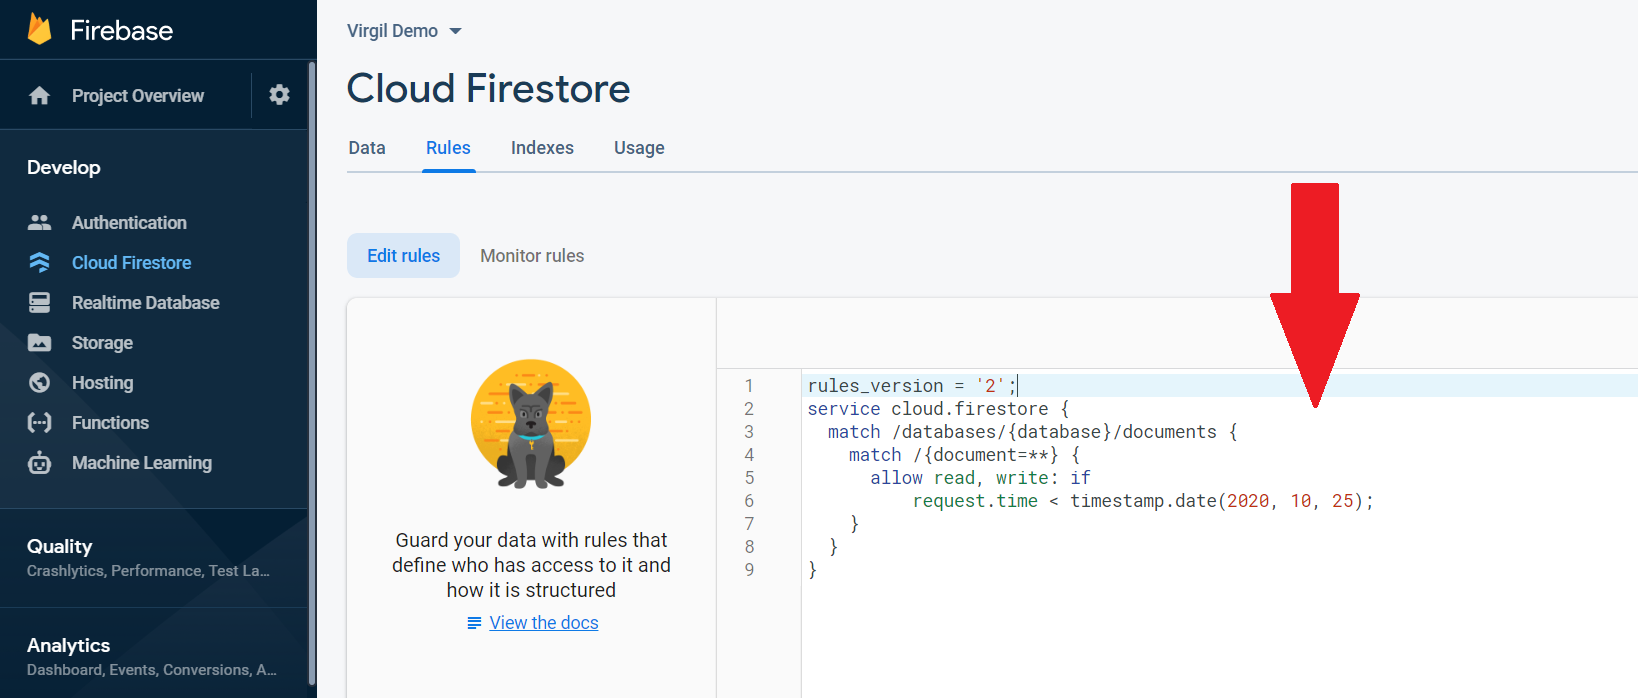Expand the Quality section
The width and height of the screenshot is (1638, 698).
pos(154,557)
